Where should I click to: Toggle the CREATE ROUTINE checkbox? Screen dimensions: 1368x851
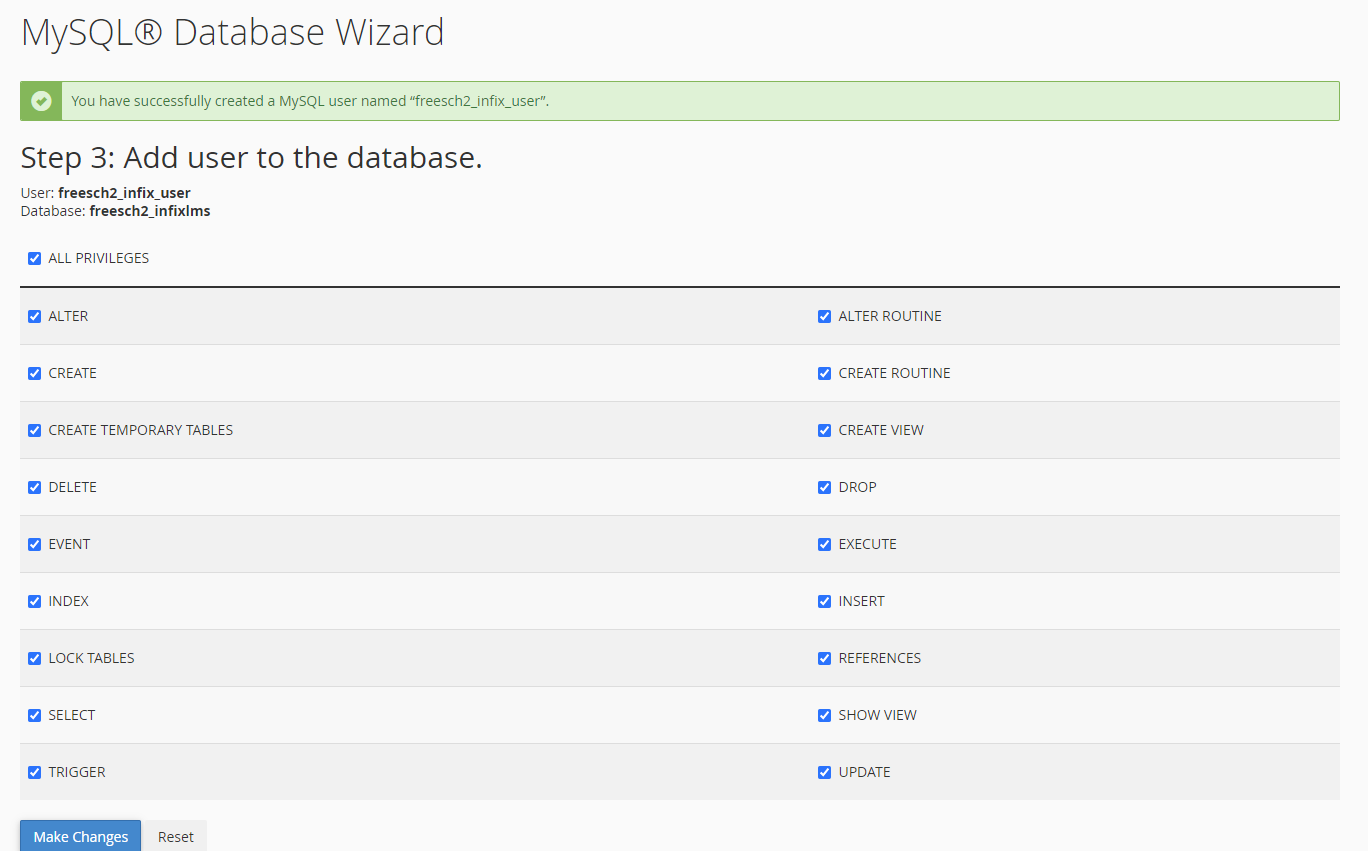click(x=825, y=374)
